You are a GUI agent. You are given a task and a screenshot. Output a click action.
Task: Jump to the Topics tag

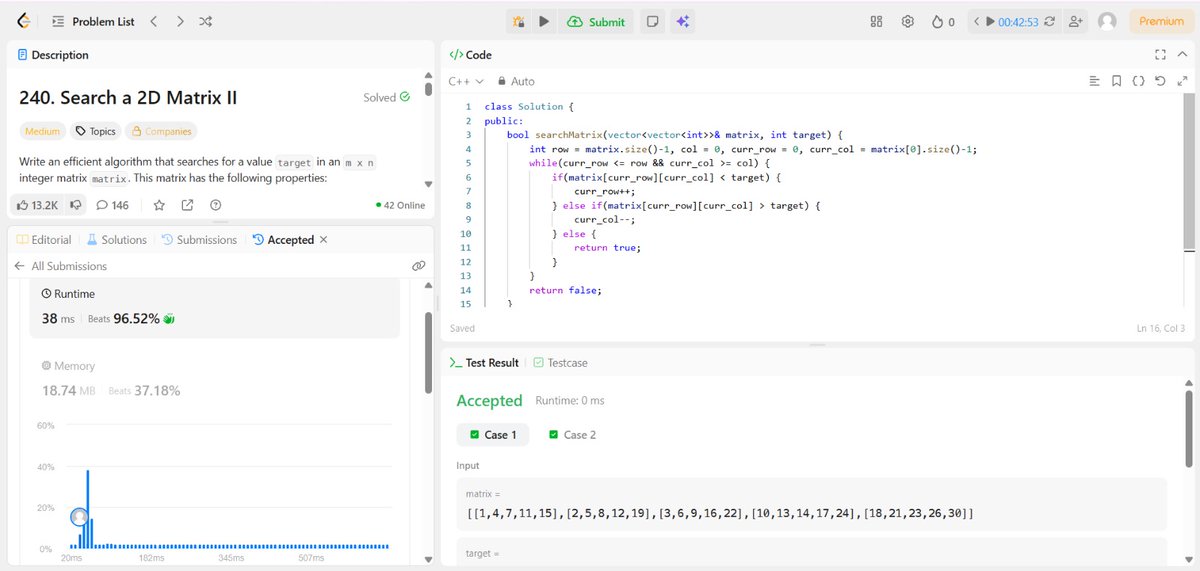click(x=96, y=131)
